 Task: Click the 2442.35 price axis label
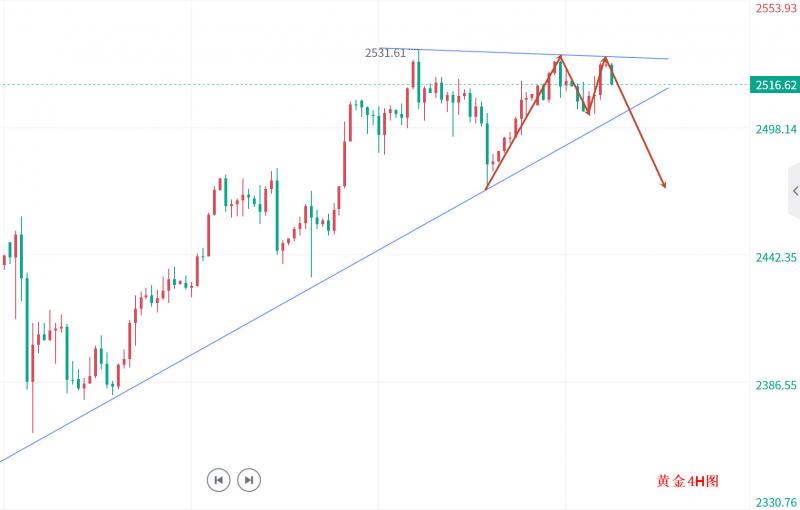click(775, 257)
